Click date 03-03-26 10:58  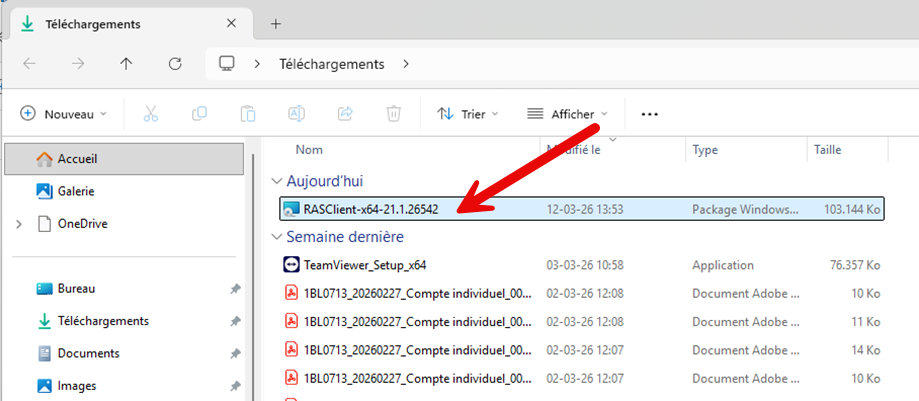coord(585,265)
